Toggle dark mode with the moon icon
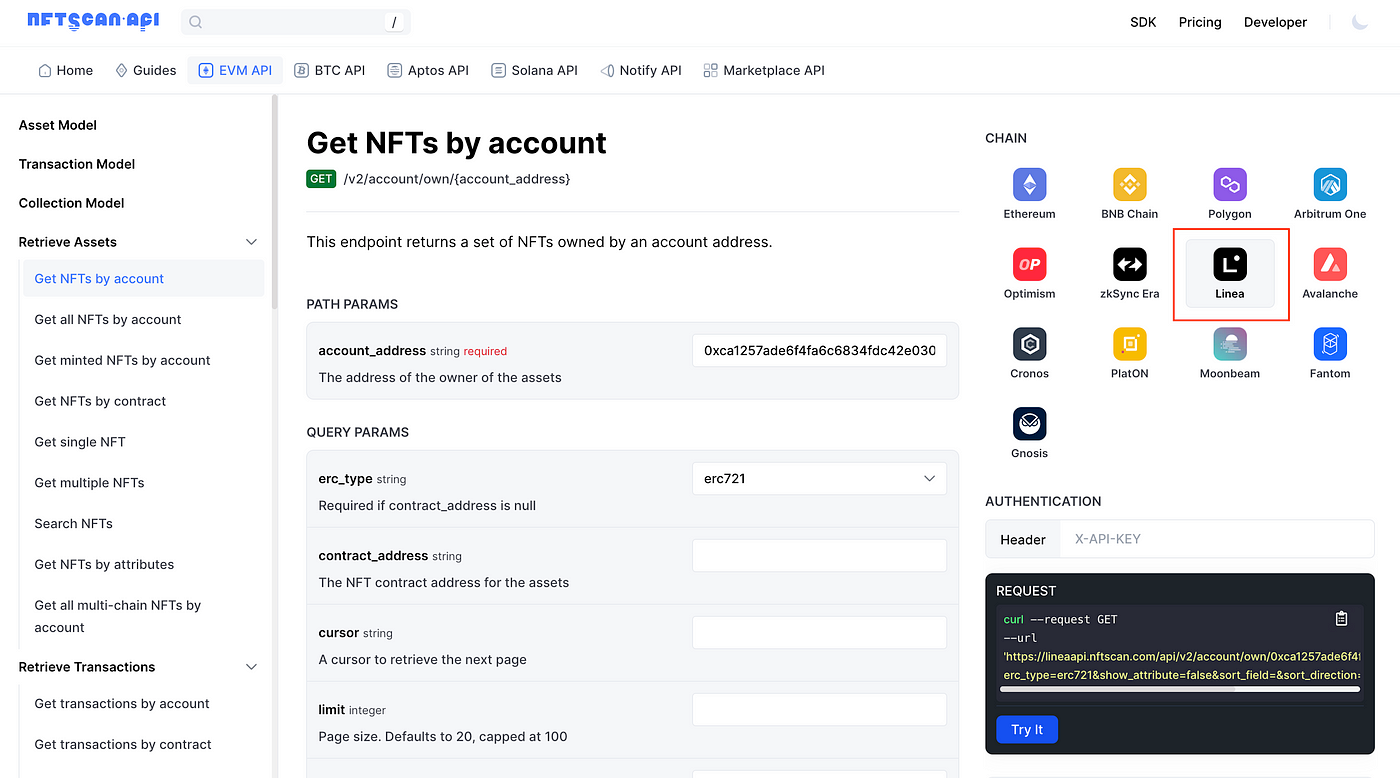The image size is (1400, 778). 1359,22
